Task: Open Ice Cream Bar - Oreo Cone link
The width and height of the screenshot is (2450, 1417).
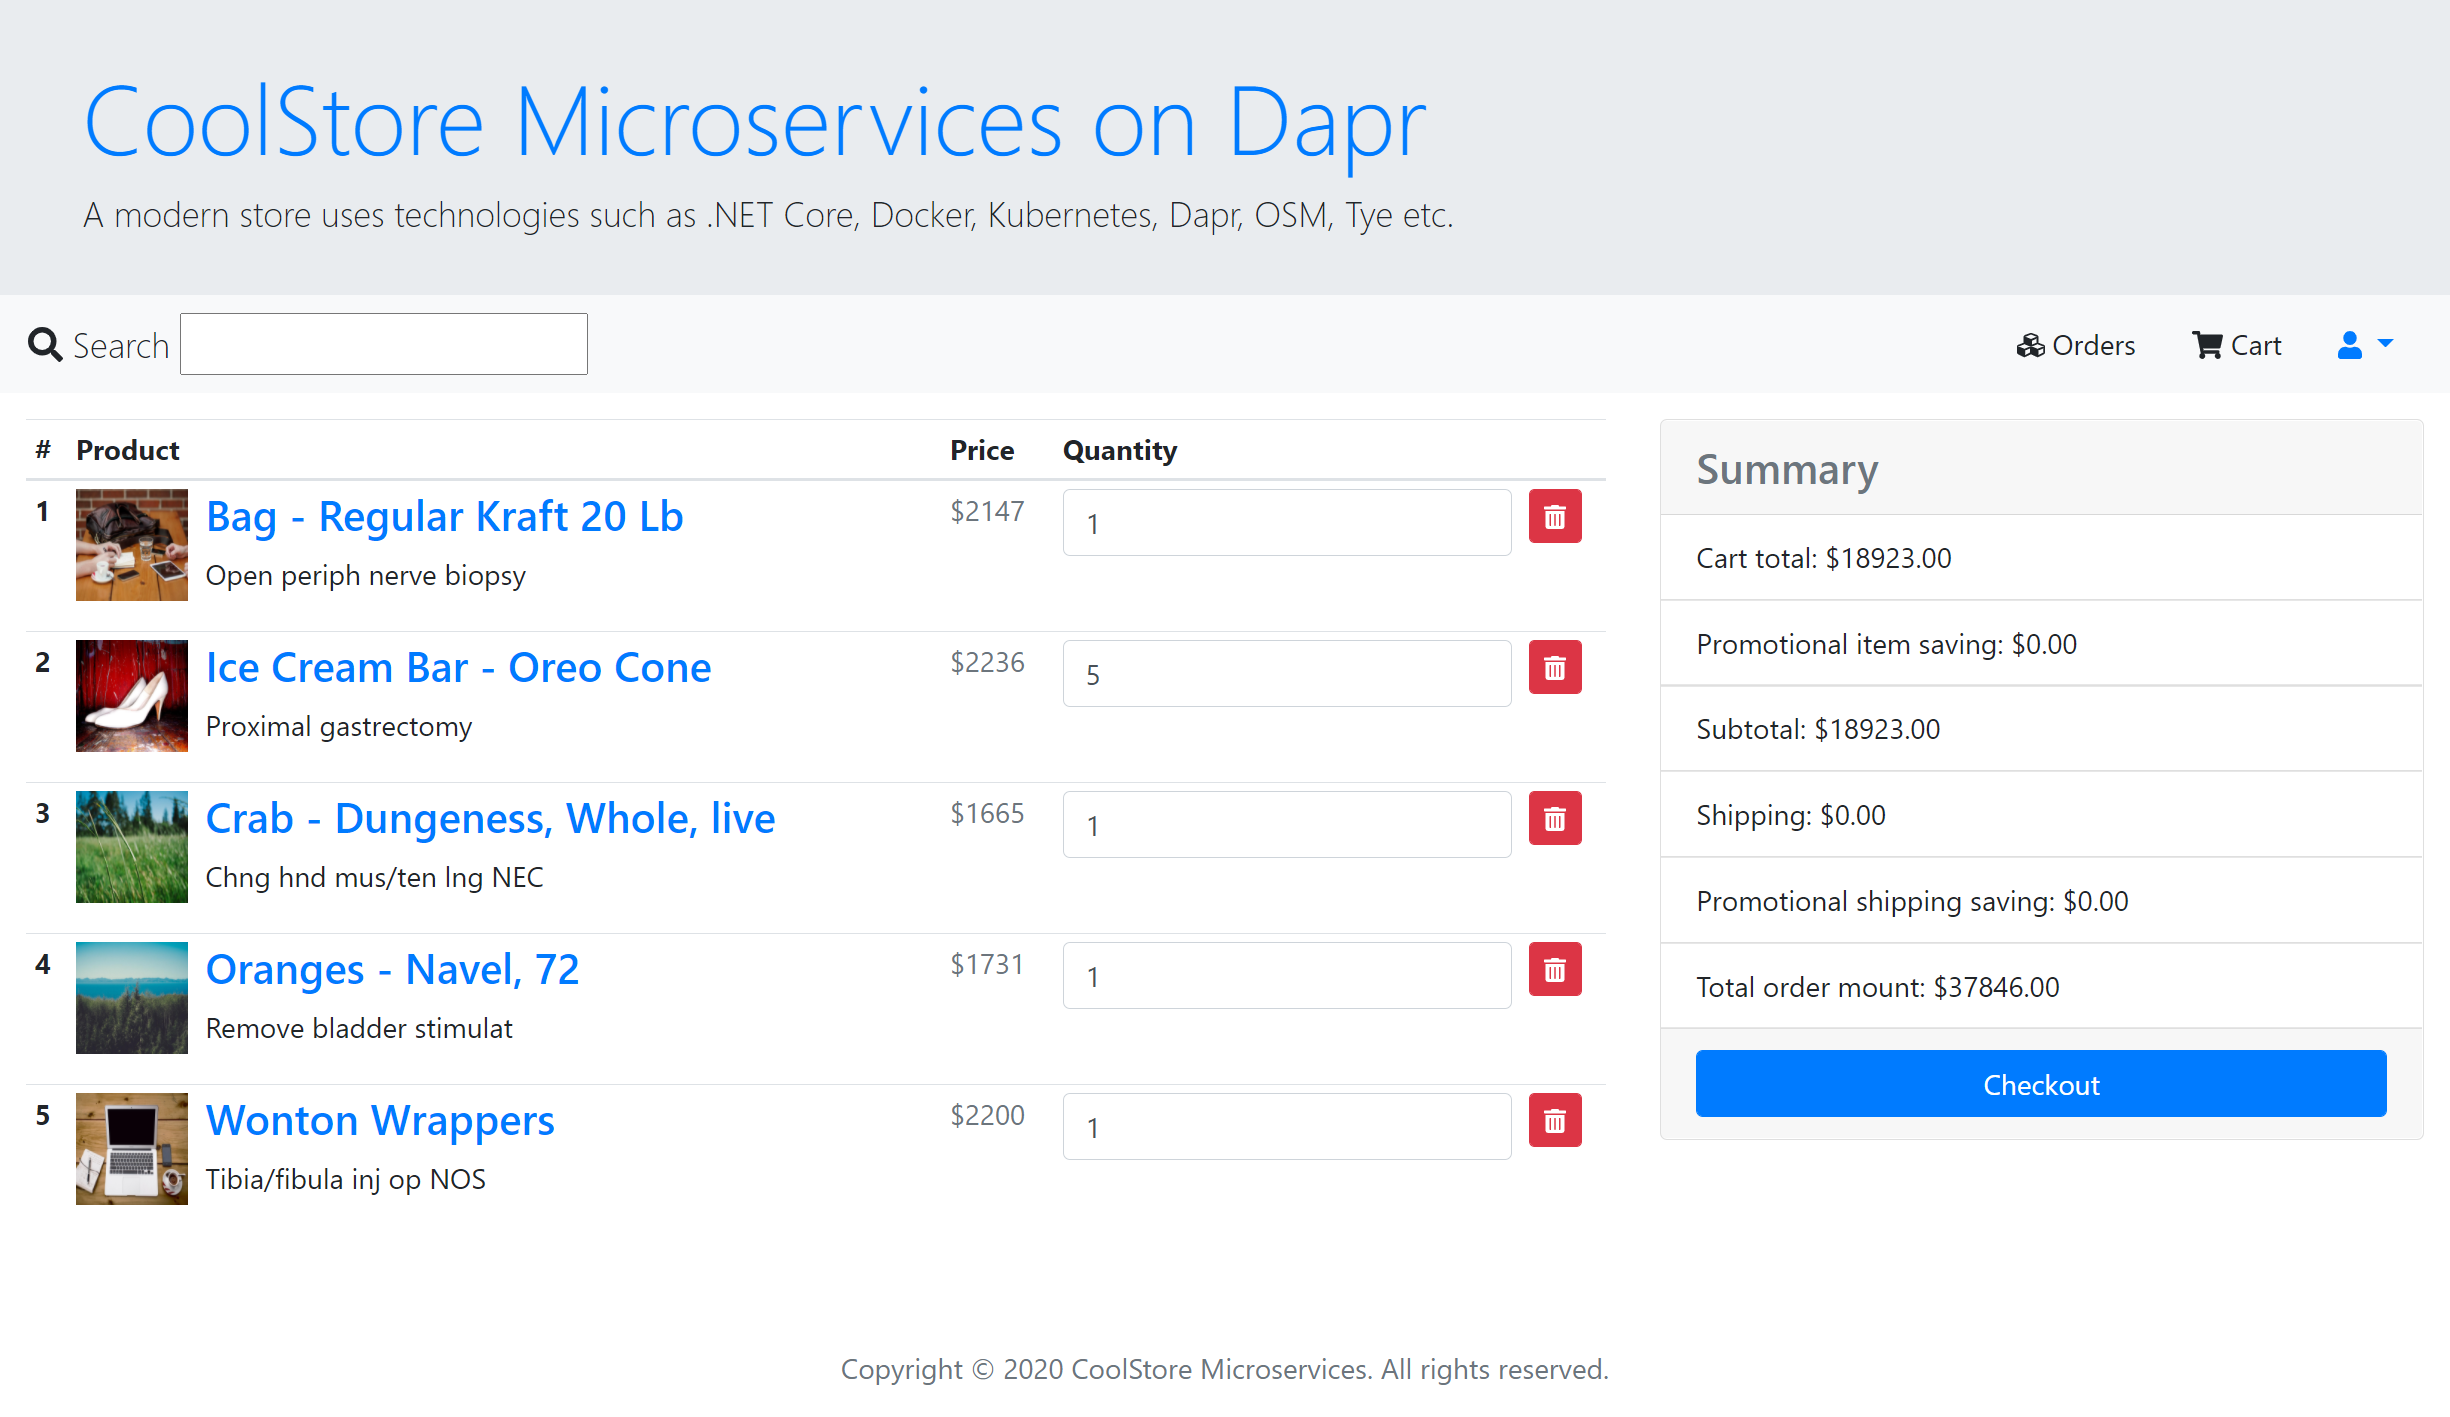Action: (x=458, y=668)
